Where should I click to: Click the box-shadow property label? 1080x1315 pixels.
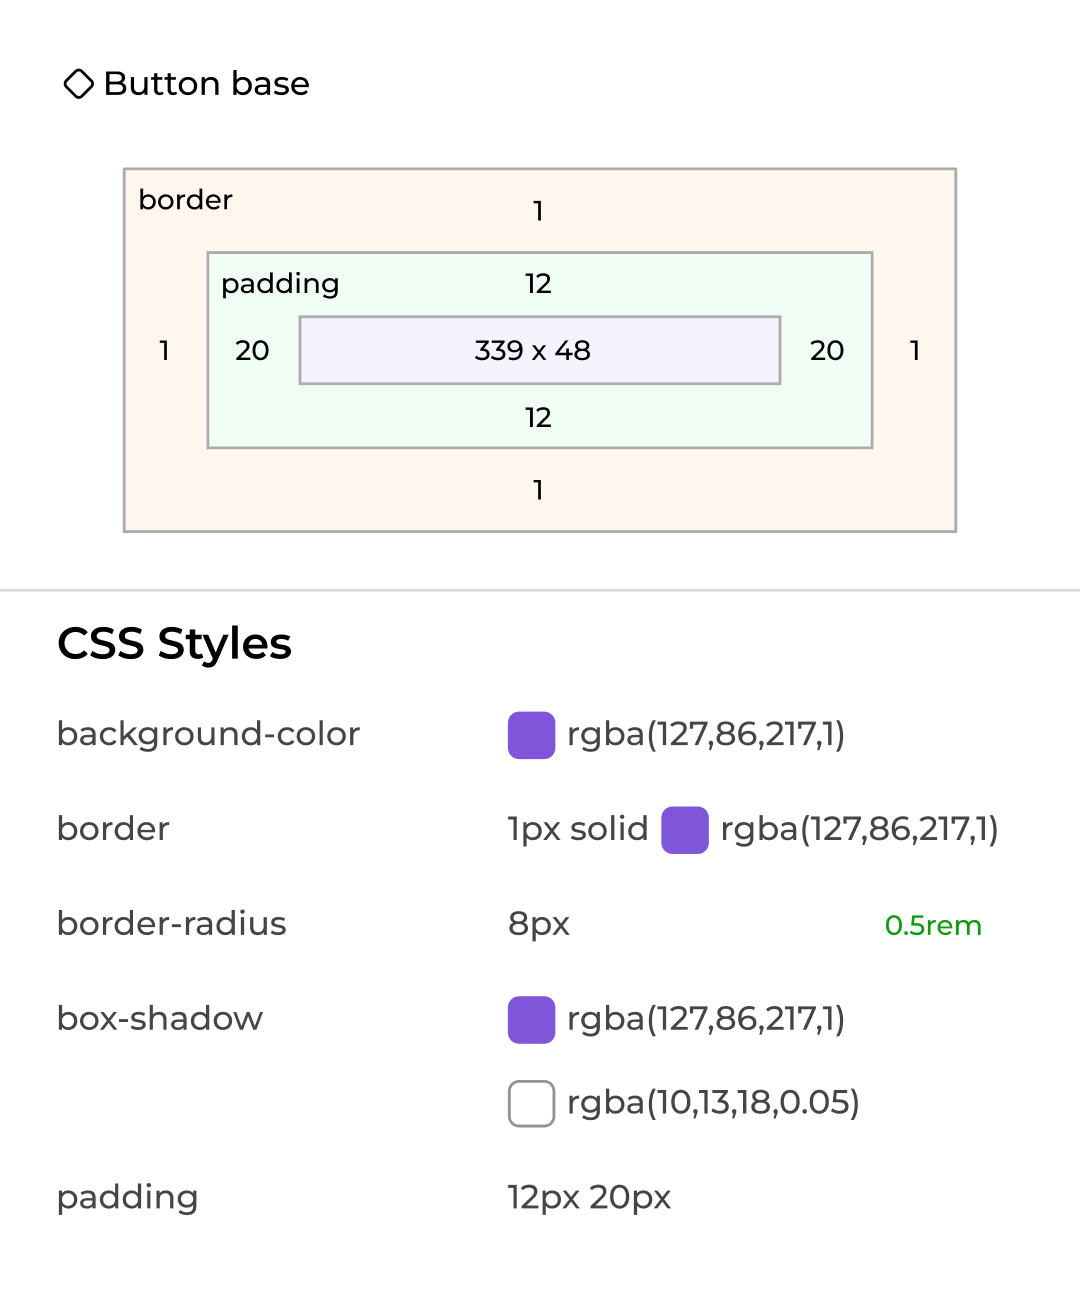pos(160,1019)
